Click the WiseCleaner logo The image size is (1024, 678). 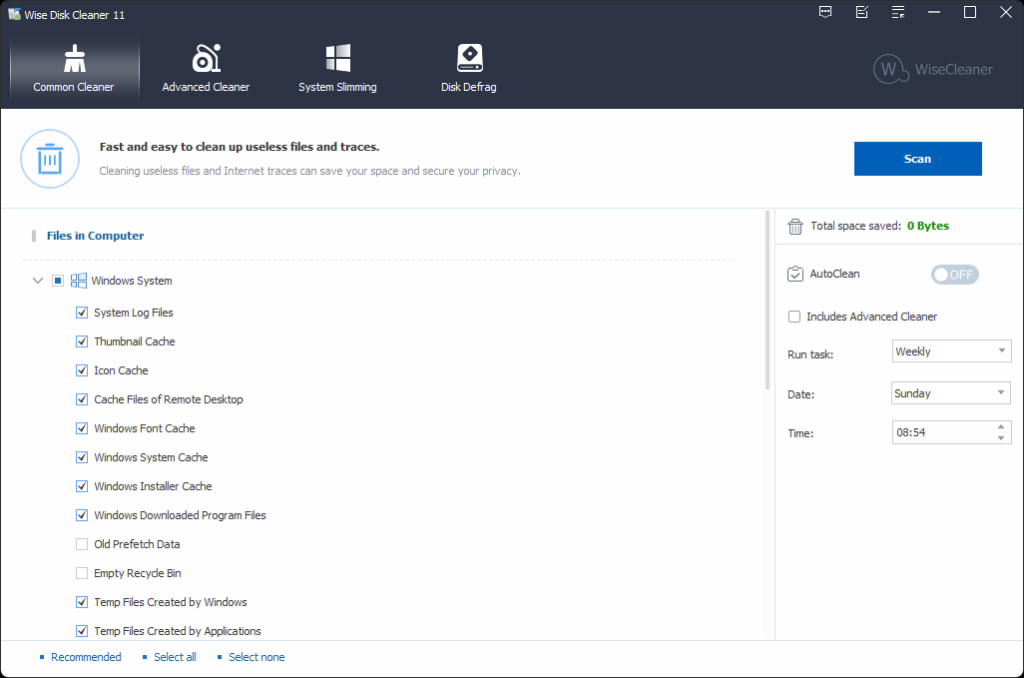click(933, 69)
